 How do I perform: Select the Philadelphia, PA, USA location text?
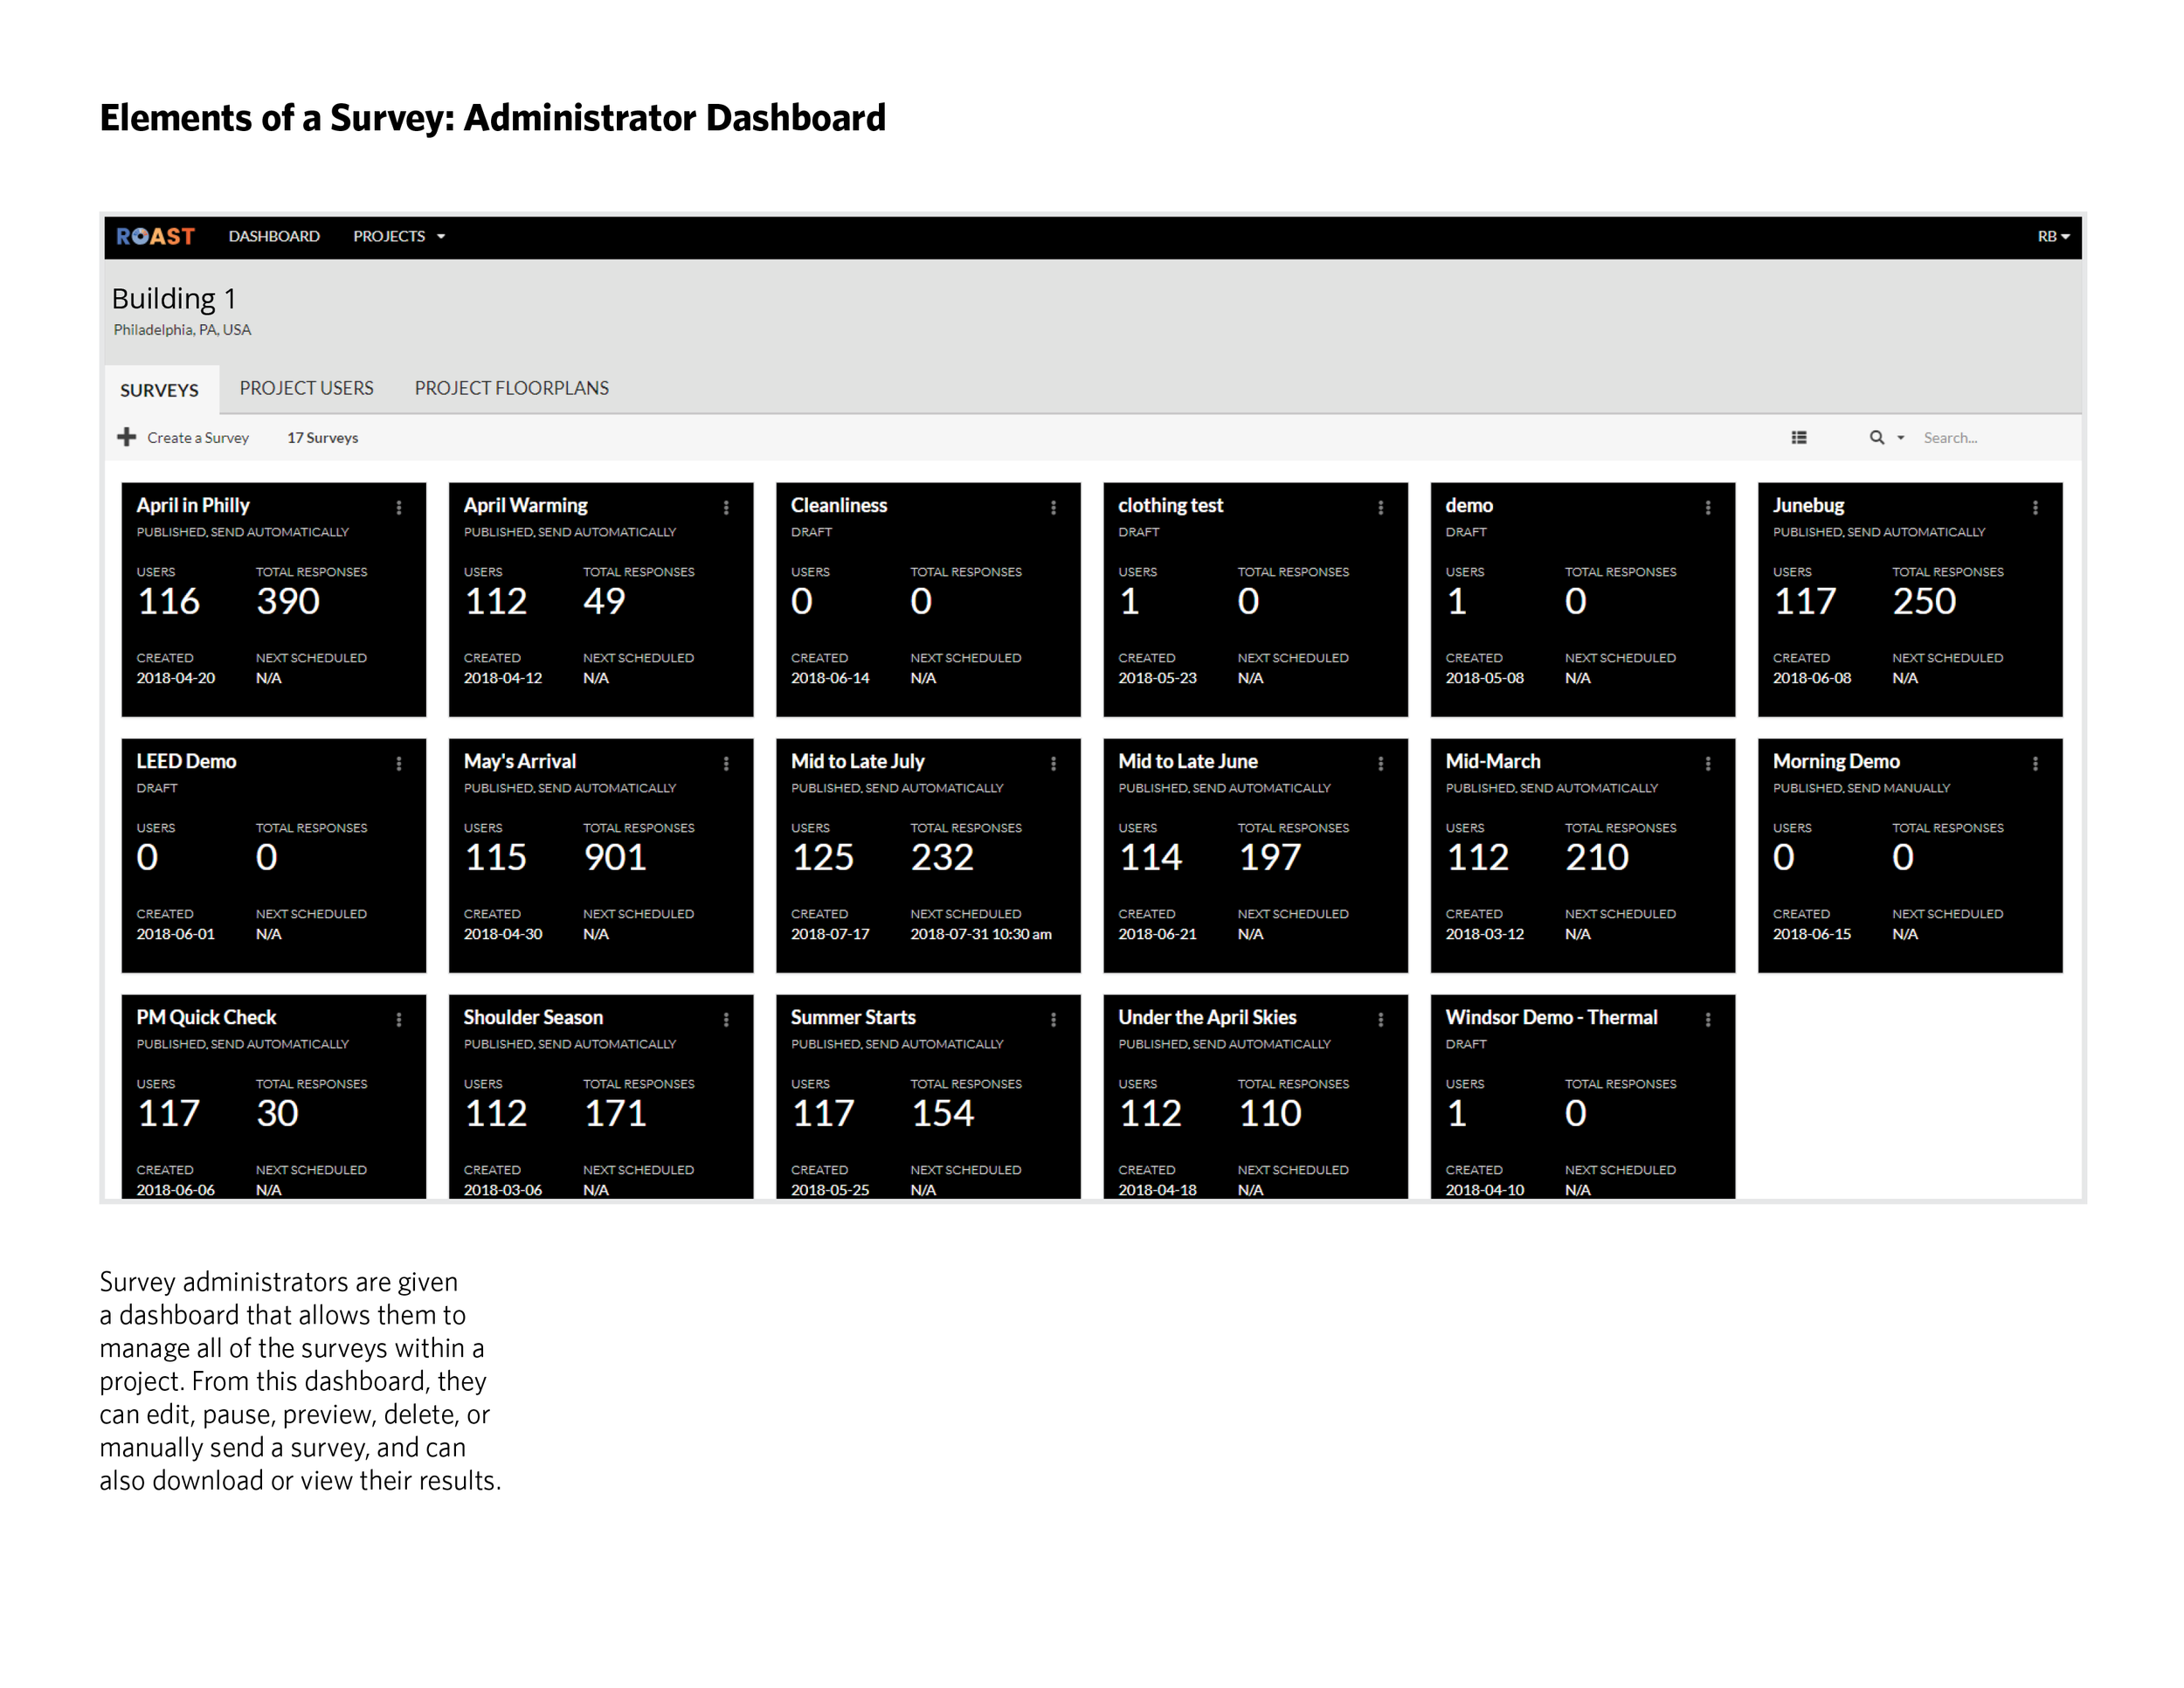pos(182,330)
